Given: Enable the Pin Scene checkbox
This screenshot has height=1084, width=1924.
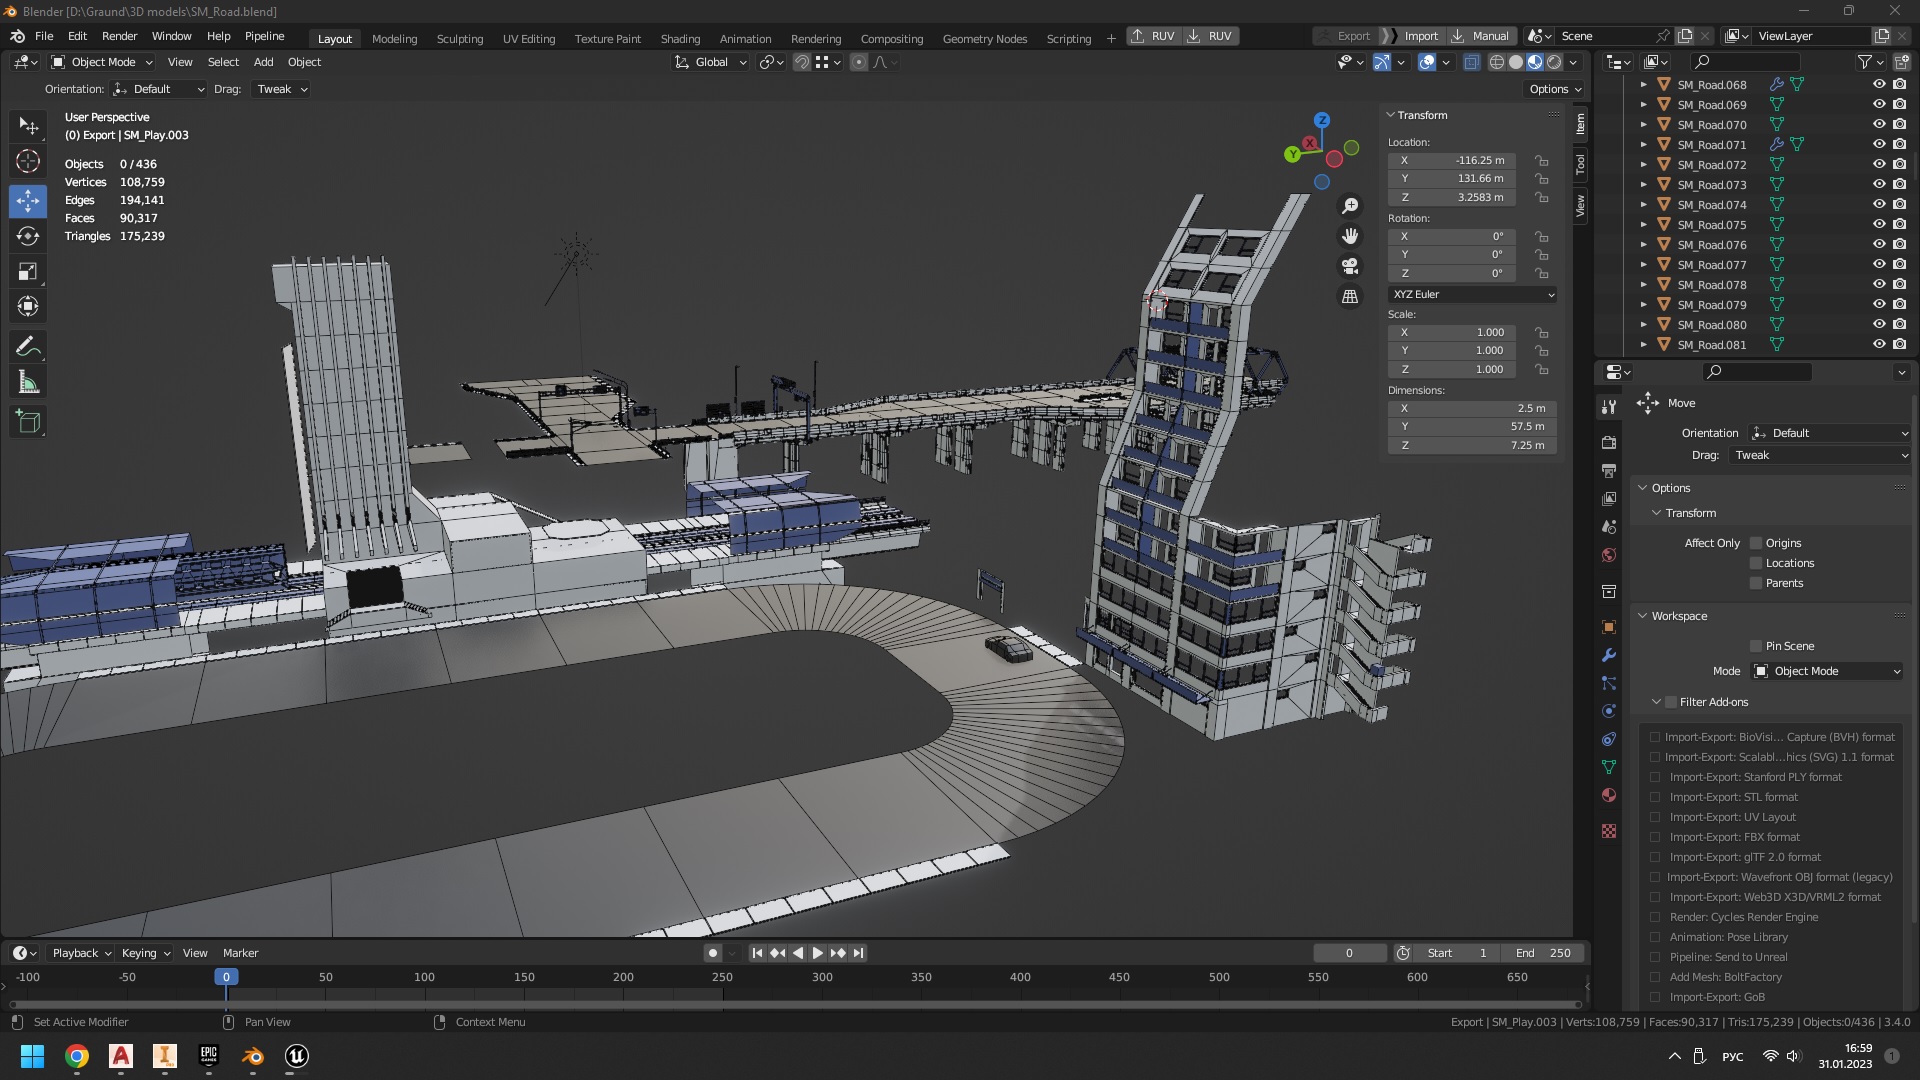Looking at the screenshot, I should pyautogui.click(x=1758, y=647).
